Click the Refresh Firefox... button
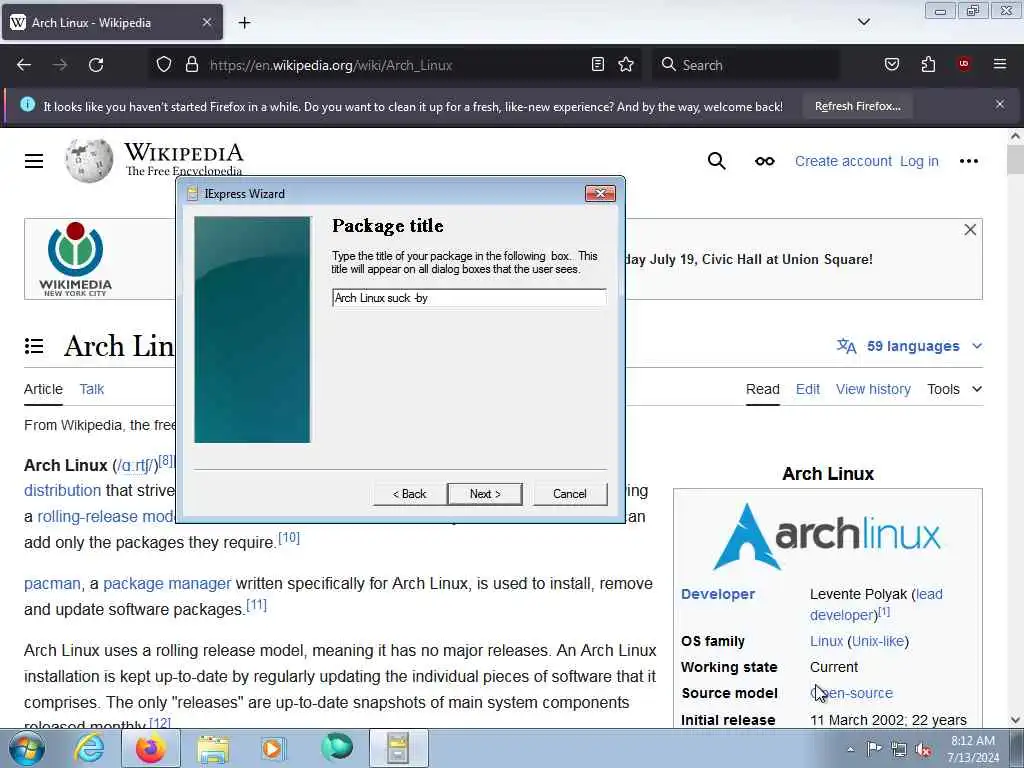 pos(857,106)
